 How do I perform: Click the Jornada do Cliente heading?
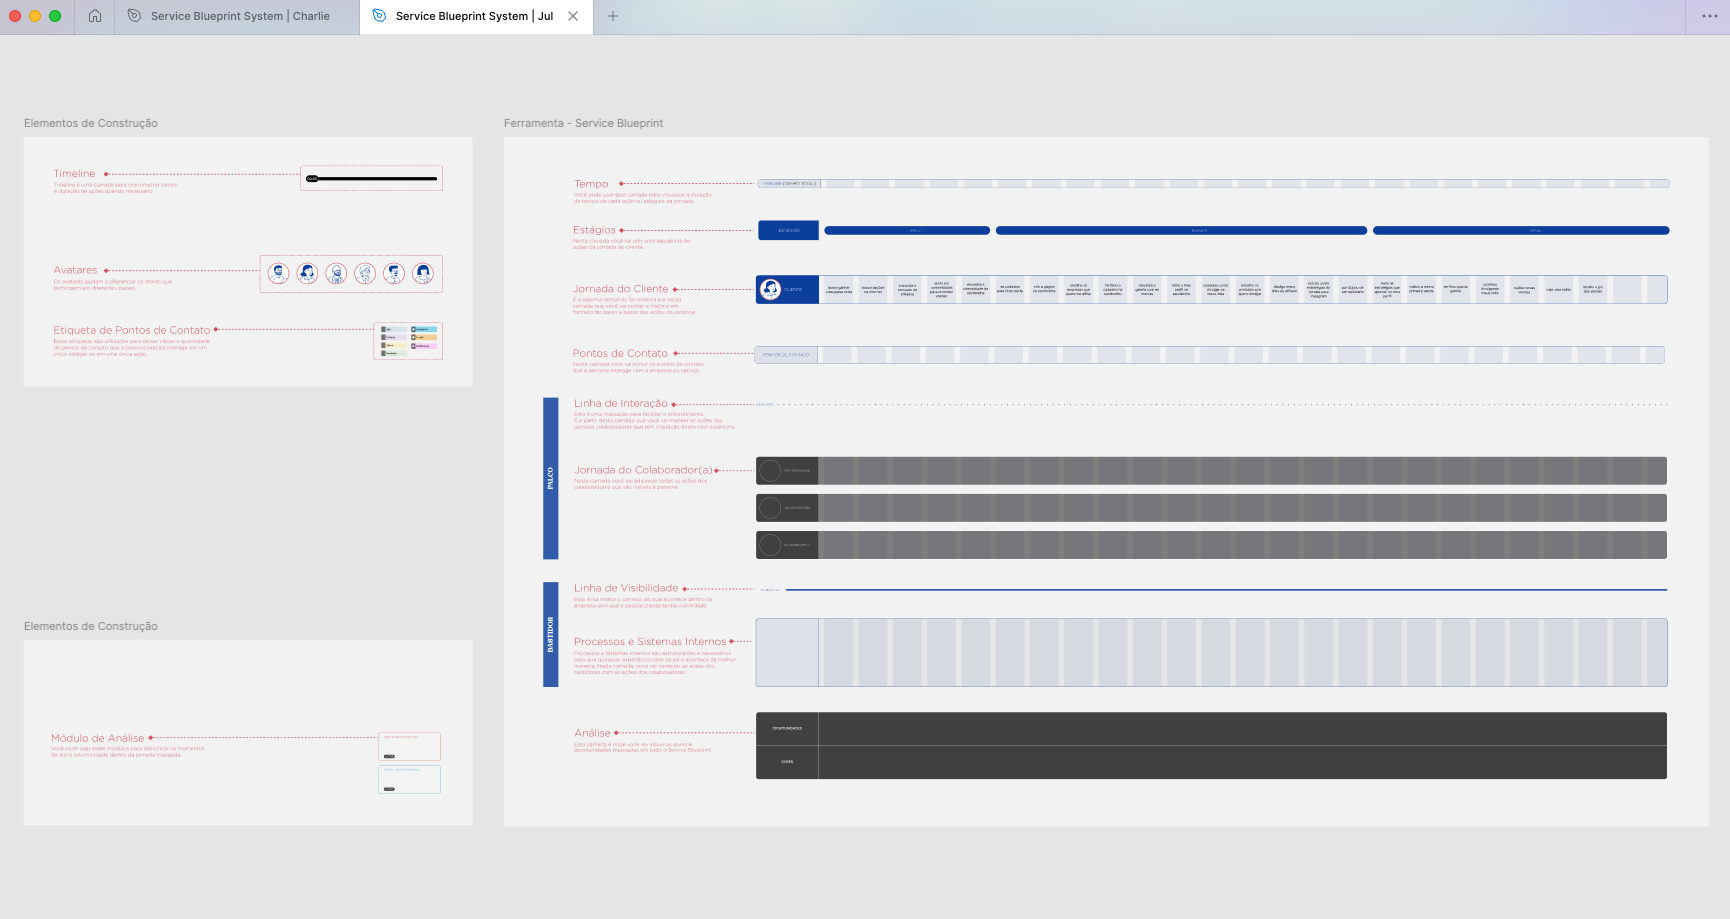pos(621,289)
